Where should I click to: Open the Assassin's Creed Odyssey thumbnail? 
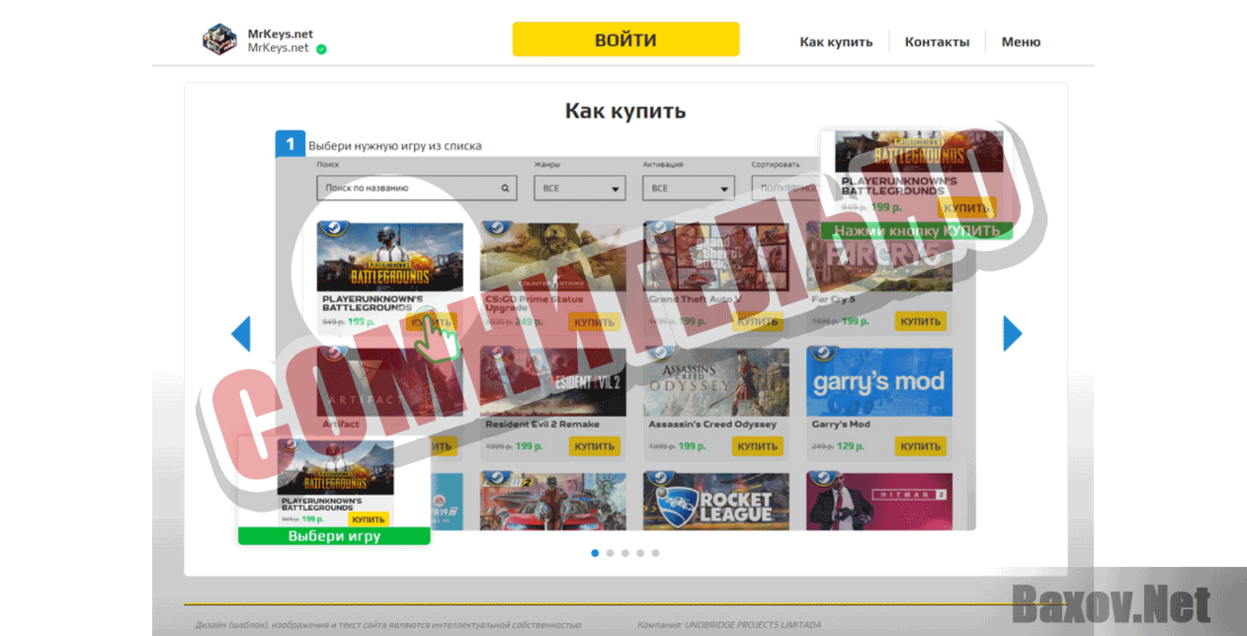coord(716,382)
